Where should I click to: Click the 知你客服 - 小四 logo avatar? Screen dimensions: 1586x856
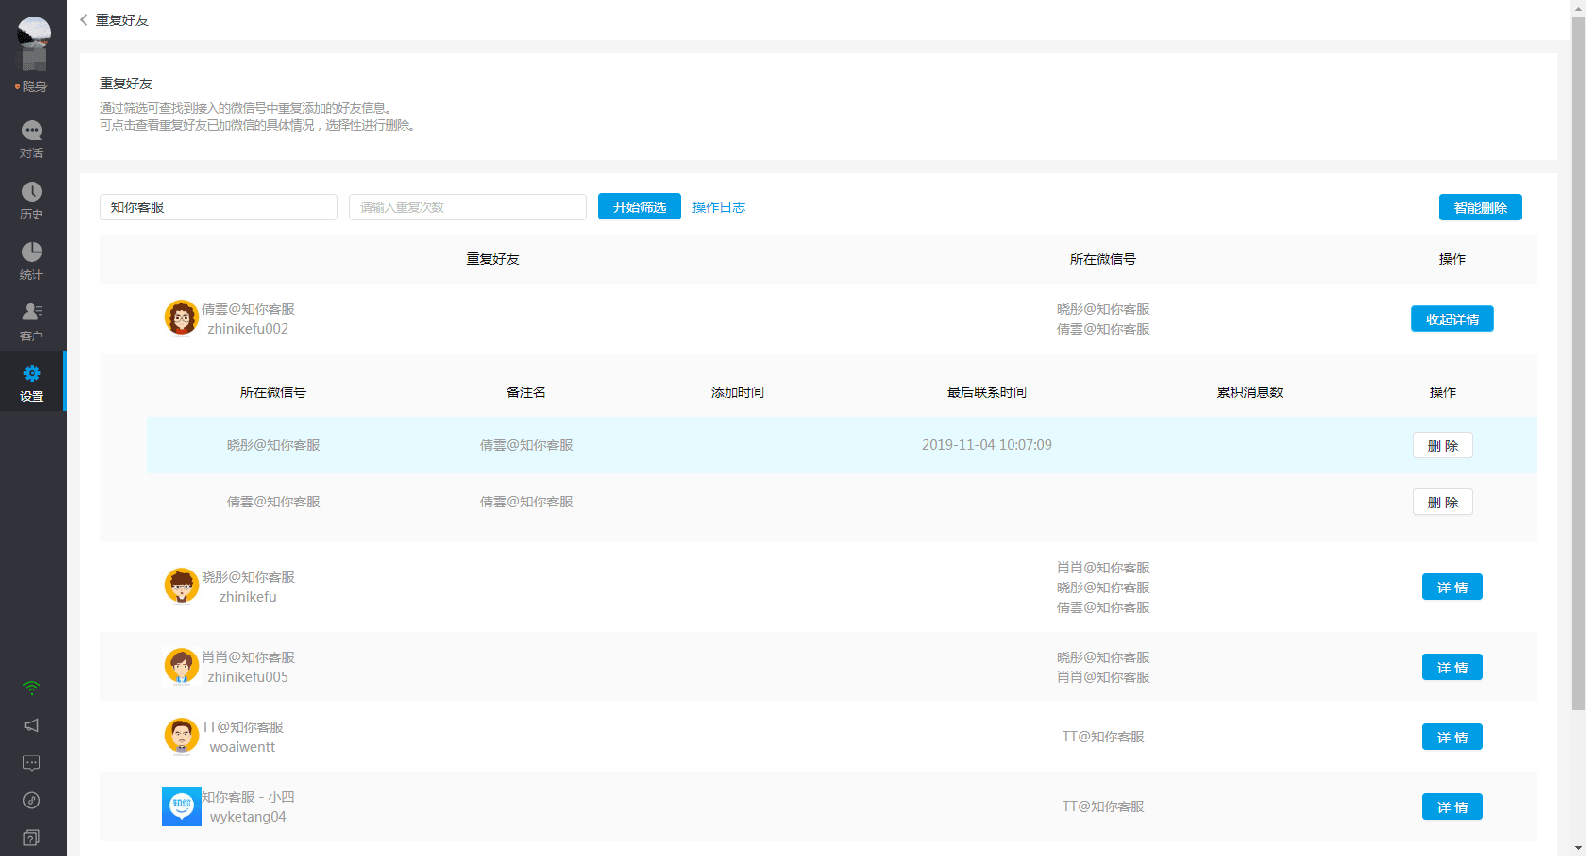181,806
